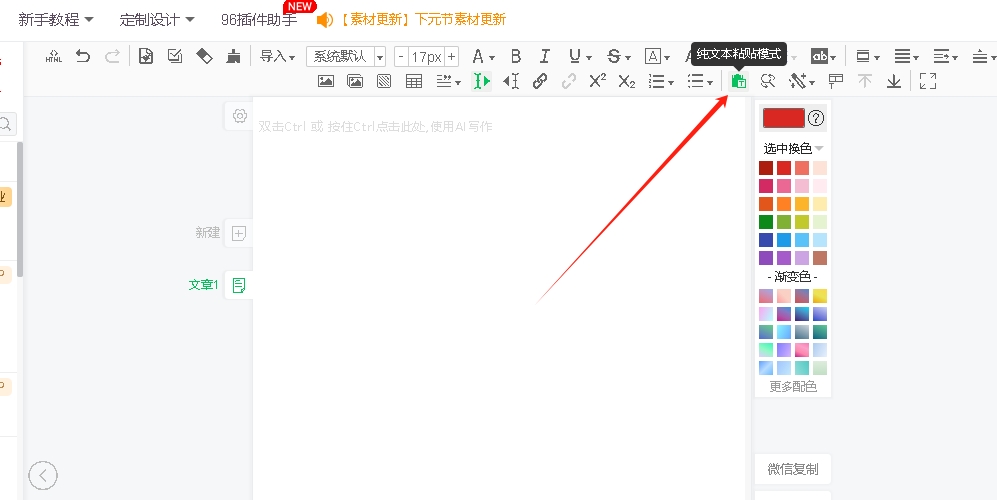Toggle italic formatting
This screenshot has height=500, width=997.
[545, 57]
